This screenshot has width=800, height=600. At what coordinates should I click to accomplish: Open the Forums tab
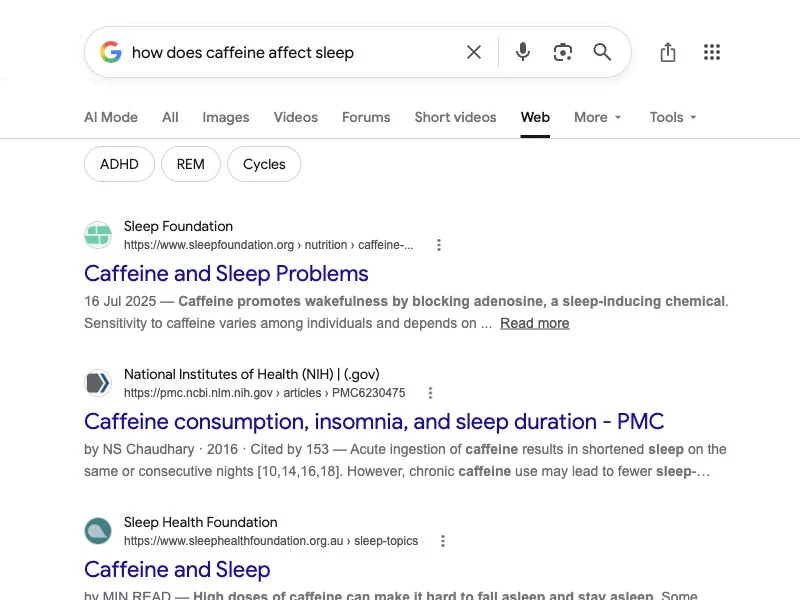[x=366, y=117]
